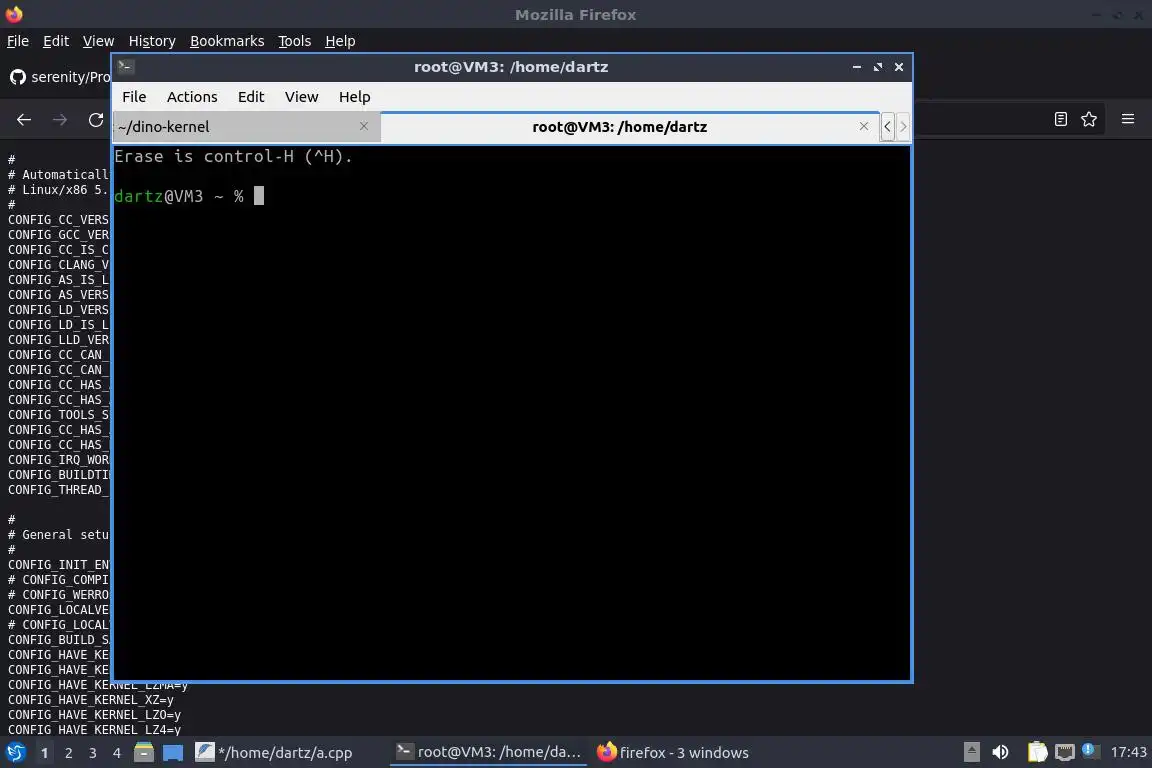Viewport: 1152px width, 768px height.
Task: Open the terminal View menu
Action: coord(301,97)
